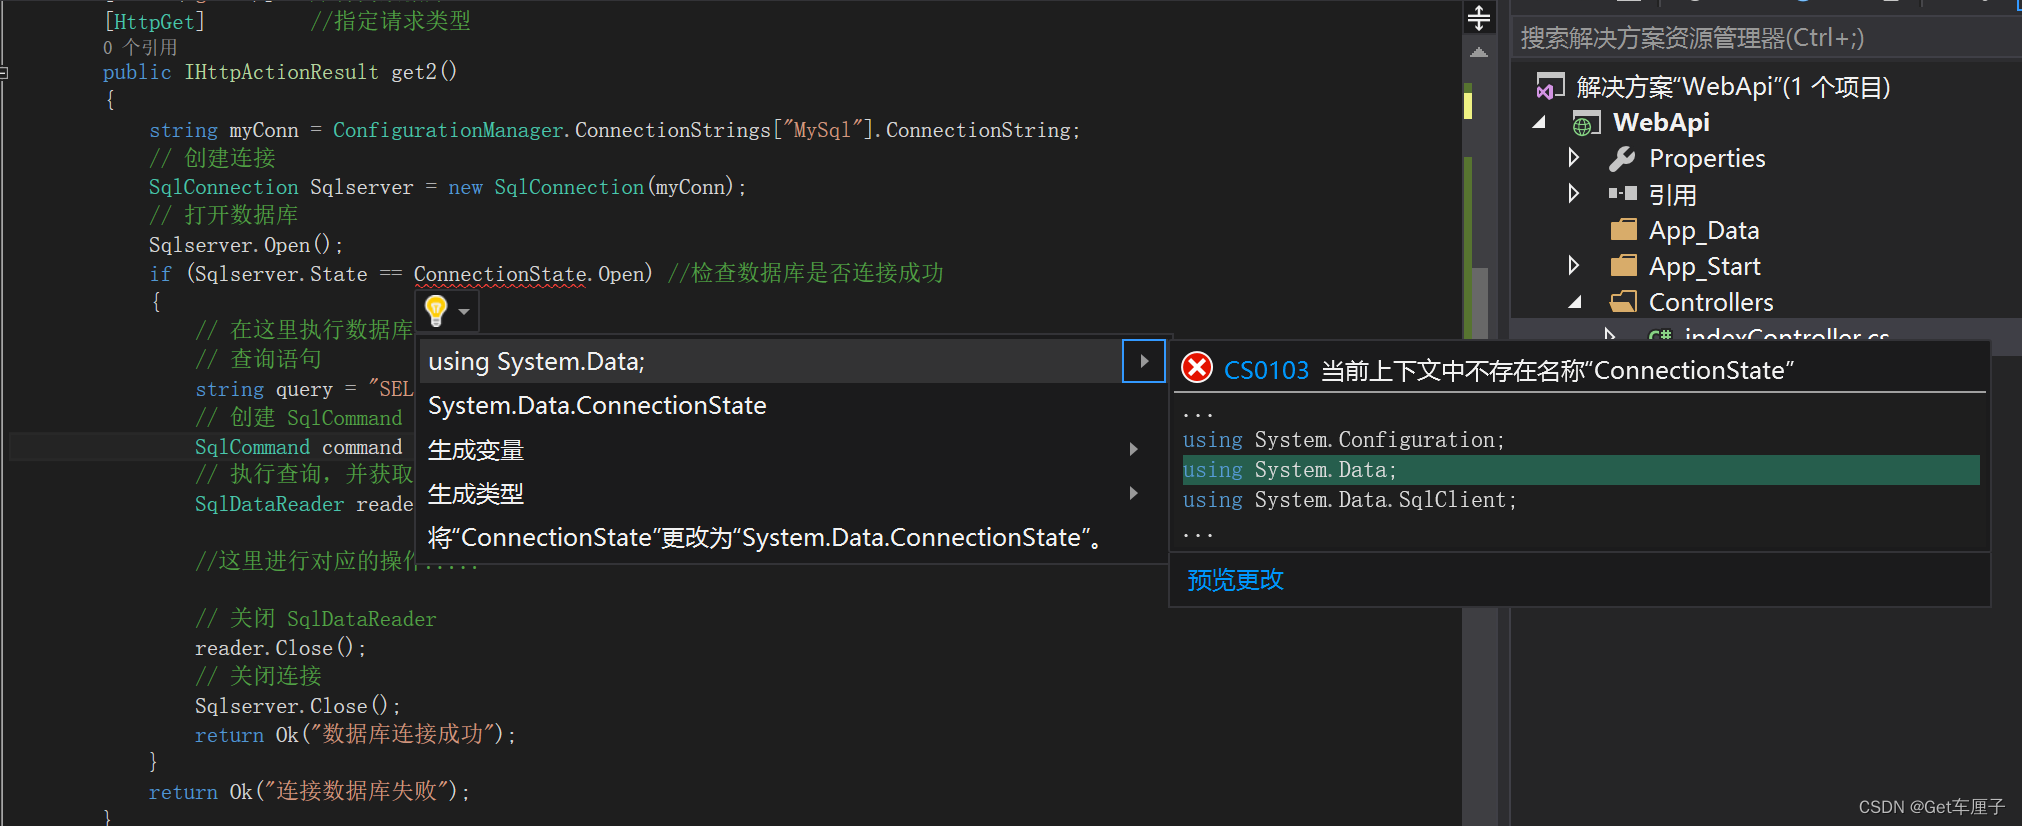Screen dimensions: 2022x826
Task: Click the solution explorer search box
Action: [x=1764, y=38]
